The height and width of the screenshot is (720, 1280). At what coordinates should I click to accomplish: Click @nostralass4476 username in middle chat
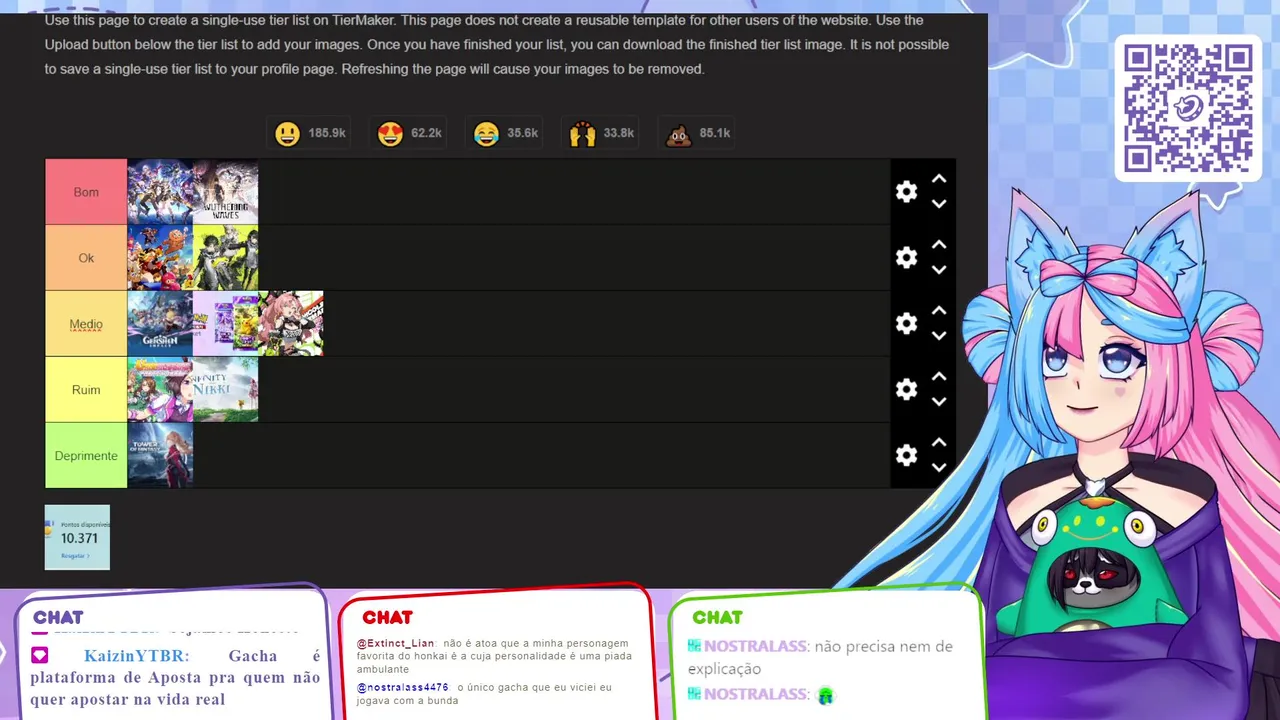click(x=403, y=688)
